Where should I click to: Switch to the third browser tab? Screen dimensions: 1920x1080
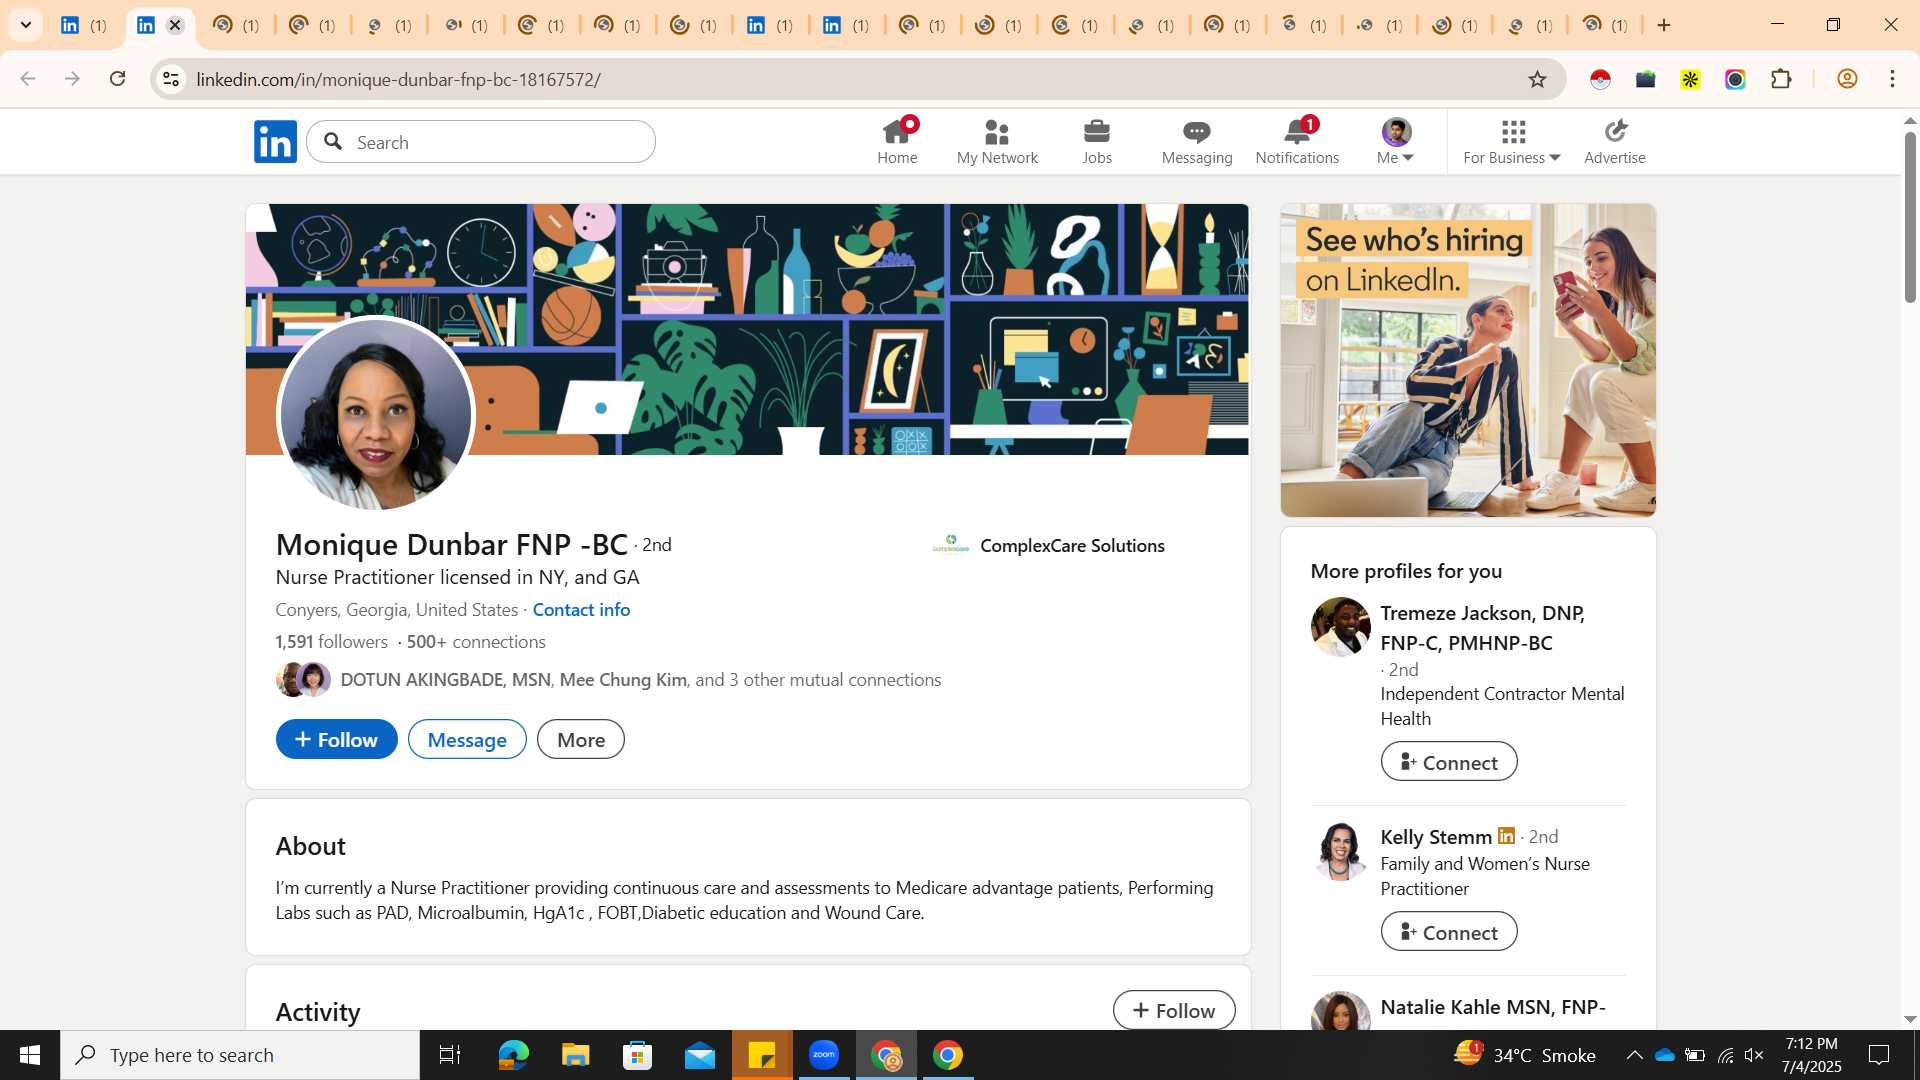coord(236,25)
